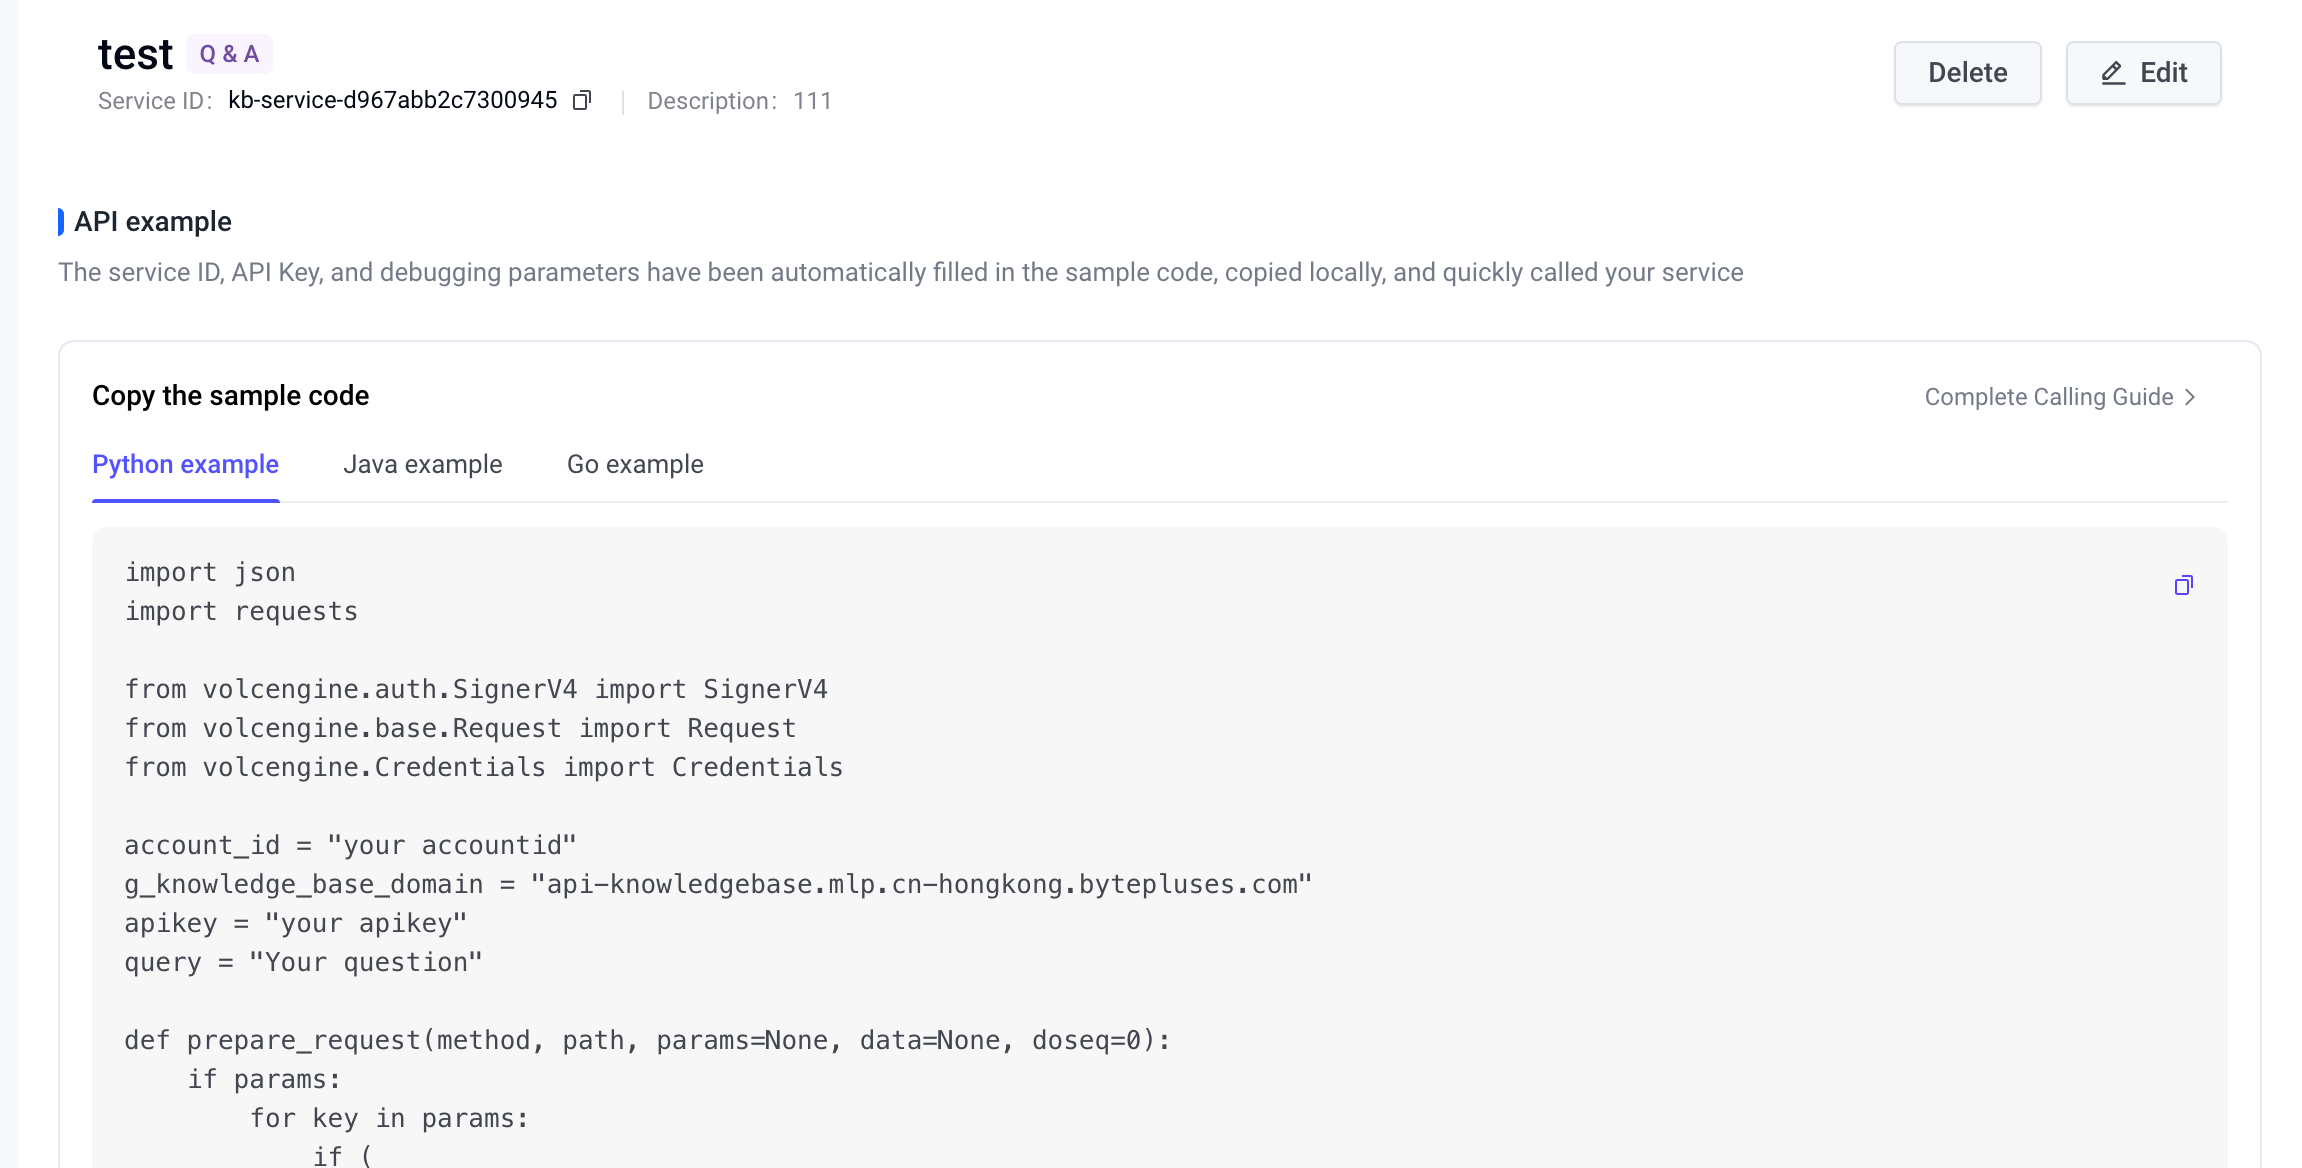
Task: Click the g_knowledge_base_domain code line
Action: click(717, 884)
